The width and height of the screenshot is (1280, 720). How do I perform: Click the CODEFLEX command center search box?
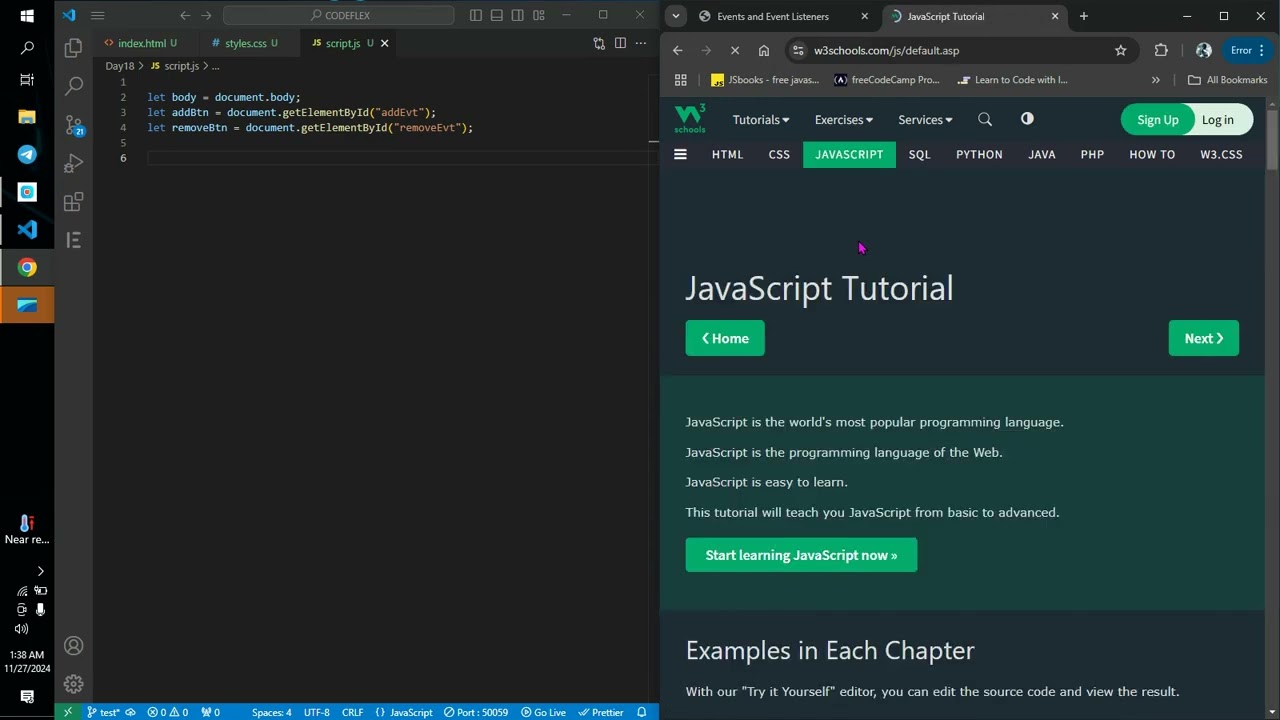coord(338,15)
